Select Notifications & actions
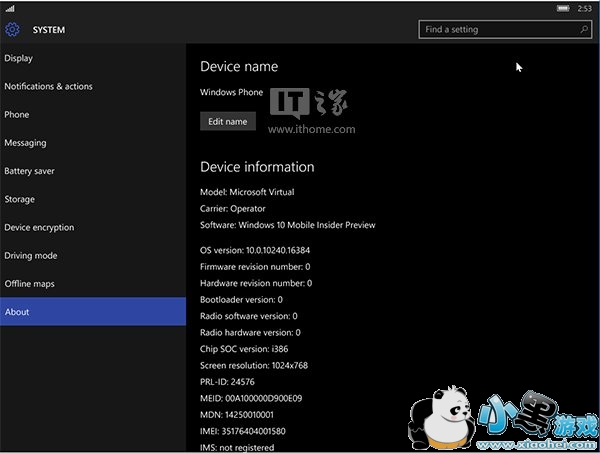 click(48, 86)
